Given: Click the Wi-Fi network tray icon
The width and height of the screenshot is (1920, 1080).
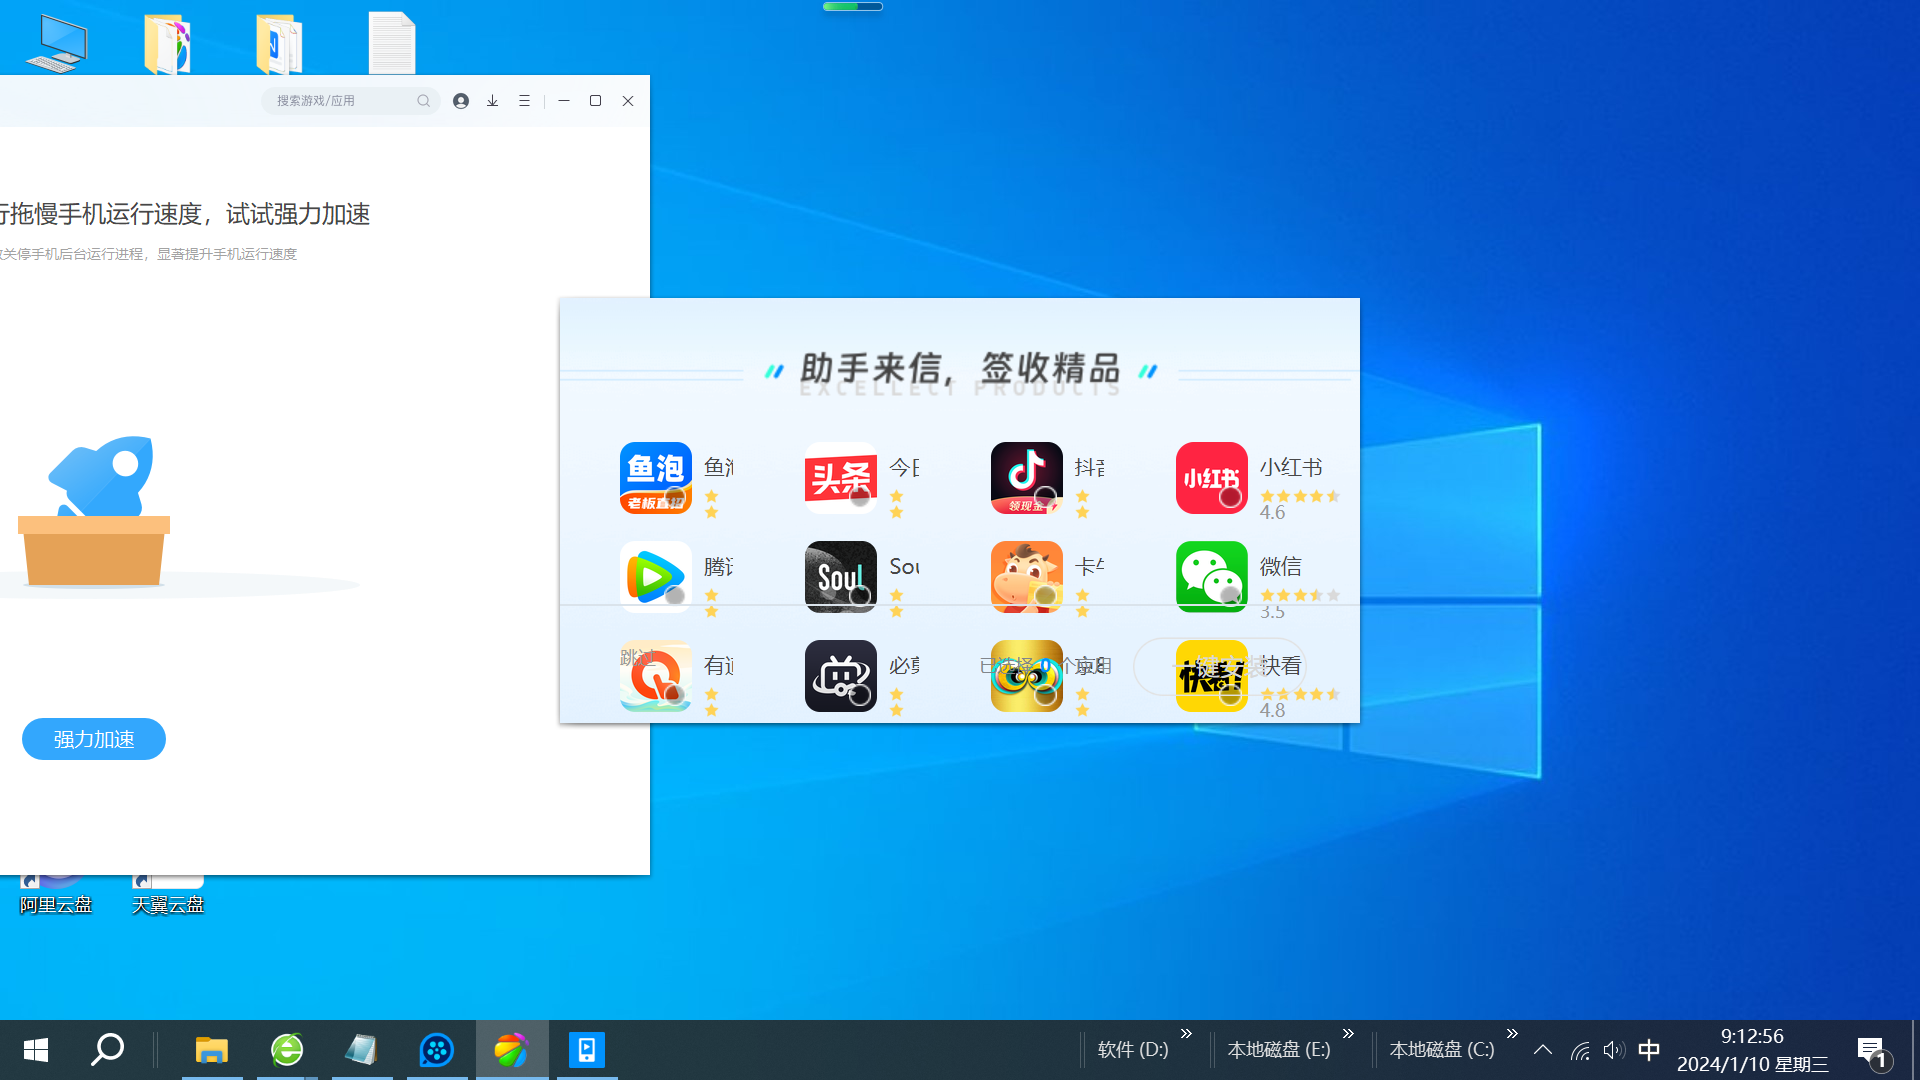Looking at the screenshot, I should (1580, 1050).
